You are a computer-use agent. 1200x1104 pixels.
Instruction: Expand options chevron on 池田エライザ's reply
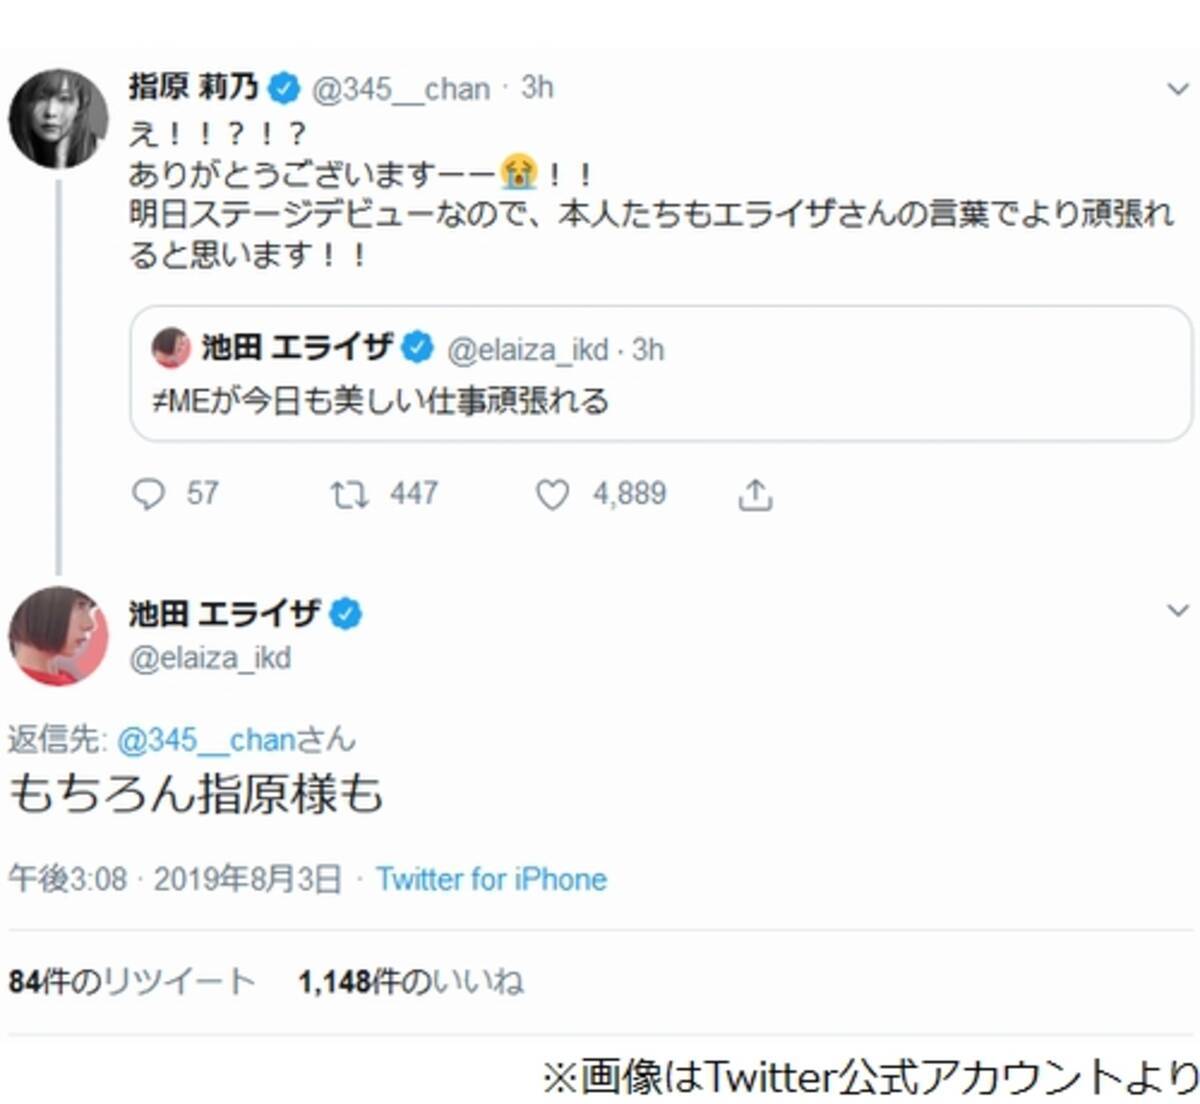click(x=1178, y=610)
